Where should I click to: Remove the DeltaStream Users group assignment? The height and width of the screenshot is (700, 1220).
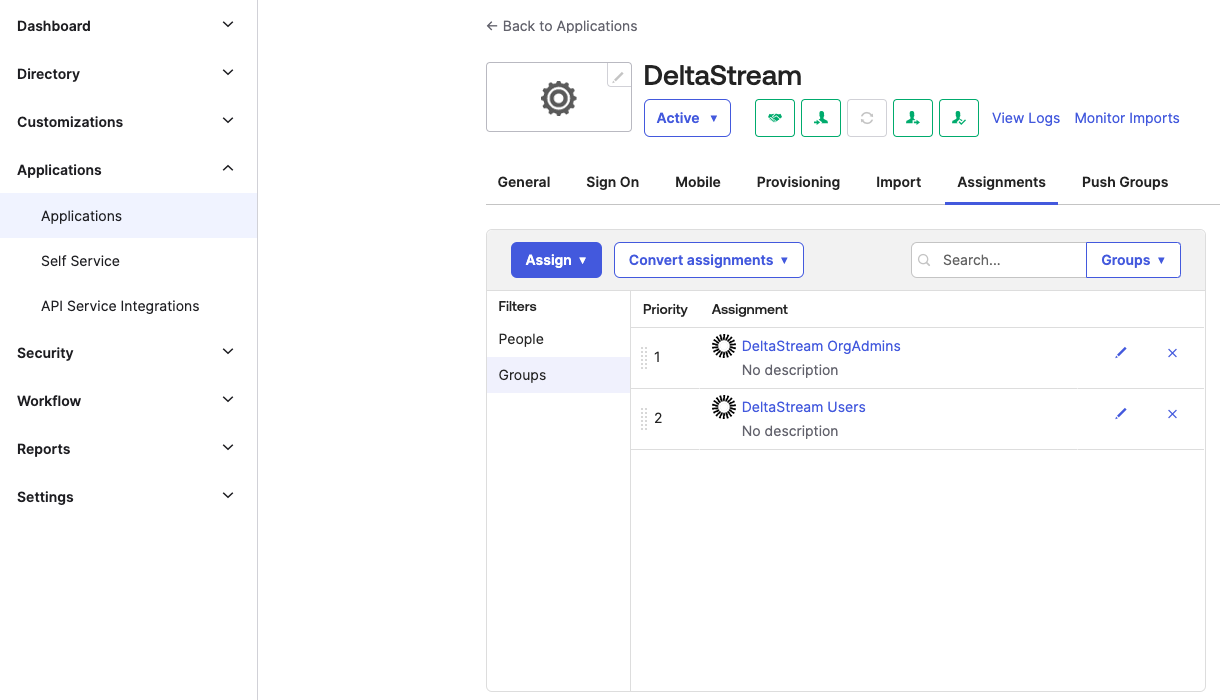1172,414
